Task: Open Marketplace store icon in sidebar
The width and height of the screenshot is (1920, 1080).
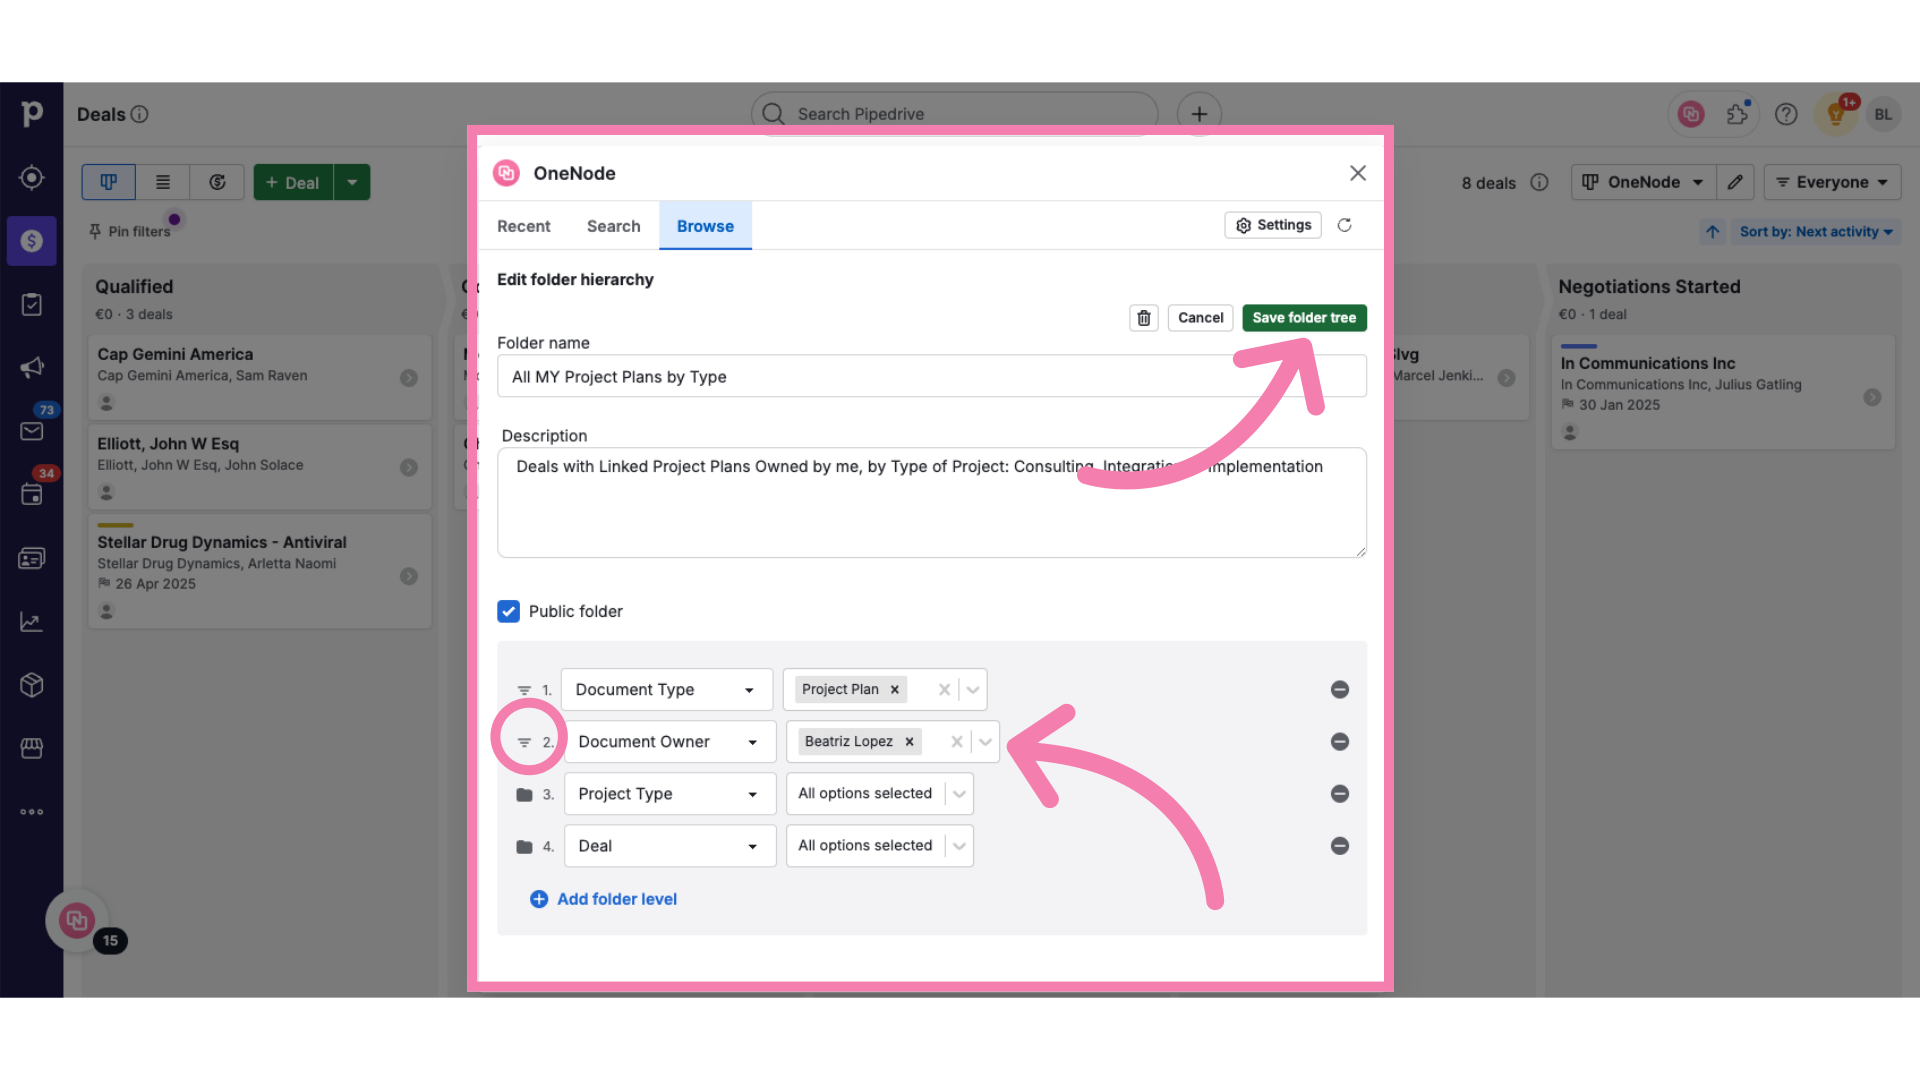Action: pos(32,748)
